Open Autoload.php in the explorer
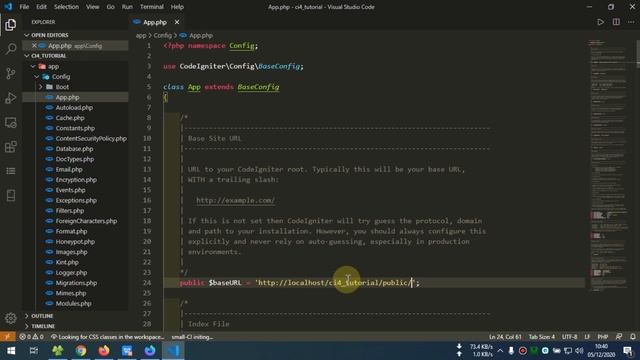 [x=74, y=108]
